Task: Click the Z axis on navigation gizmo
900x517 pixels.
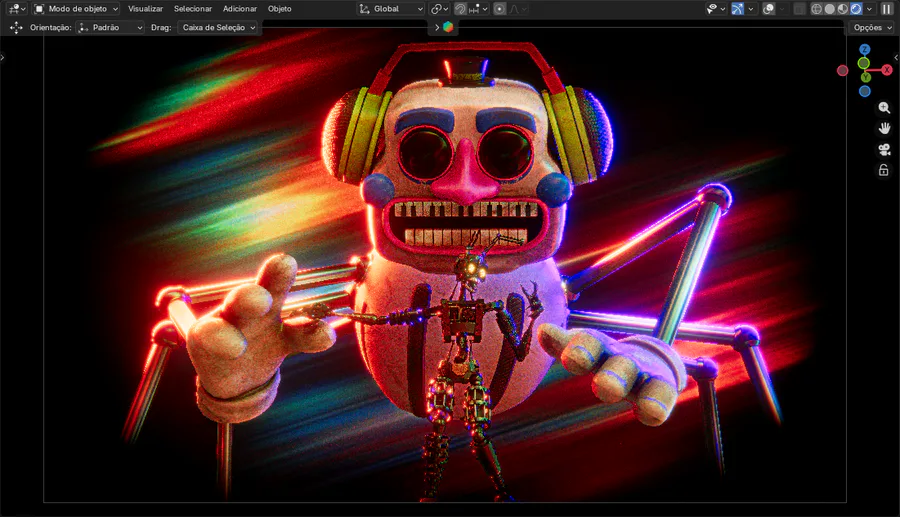Action: (x=864, y=49)
